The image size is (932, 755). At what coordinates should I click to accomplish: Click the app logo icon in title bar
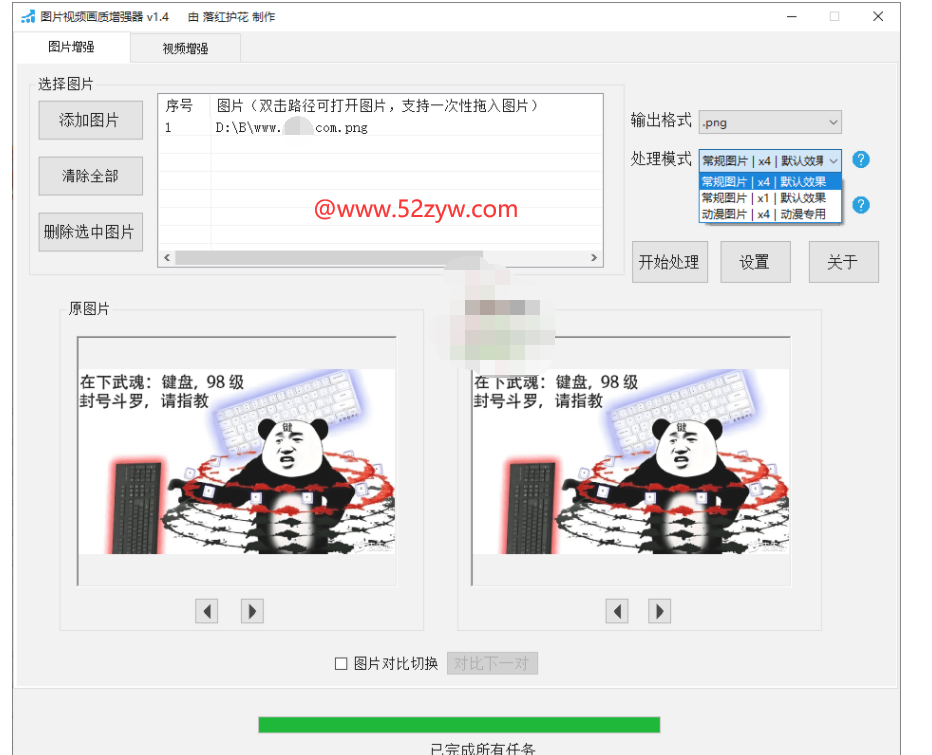[x=28, y=17]
